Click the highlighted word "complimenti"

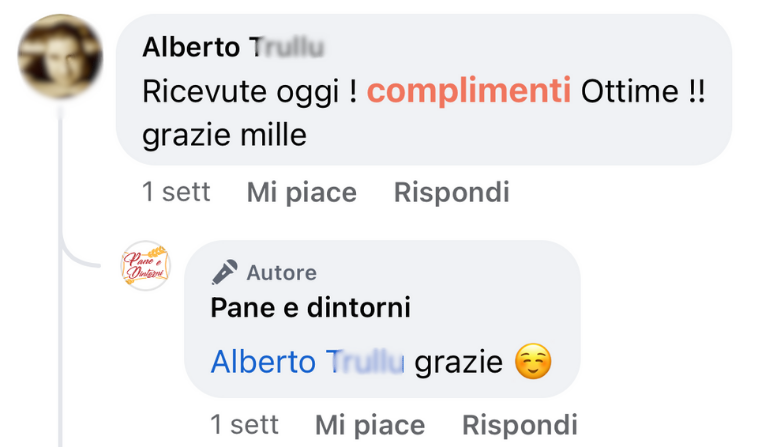(469, 91)
